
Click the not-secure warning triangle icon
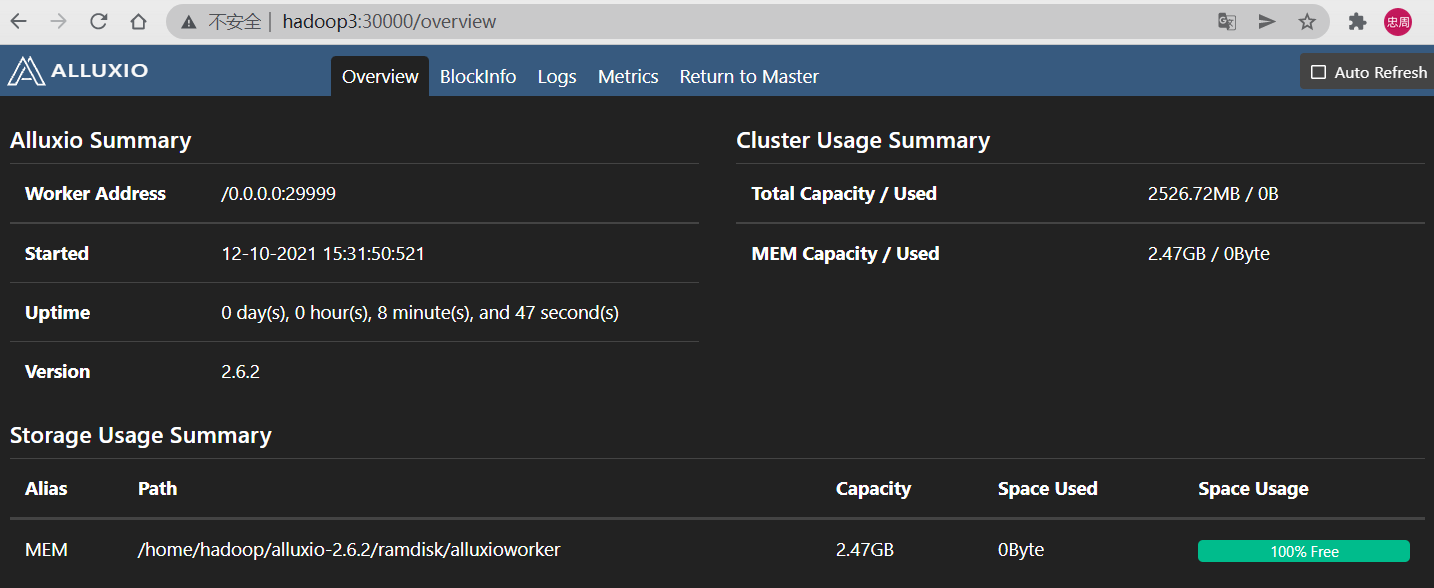188,22
